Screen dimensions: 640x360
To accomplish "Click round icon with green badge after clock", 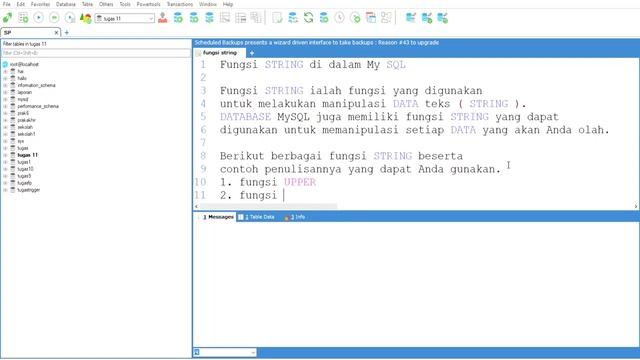I will [x=355, y=18].
